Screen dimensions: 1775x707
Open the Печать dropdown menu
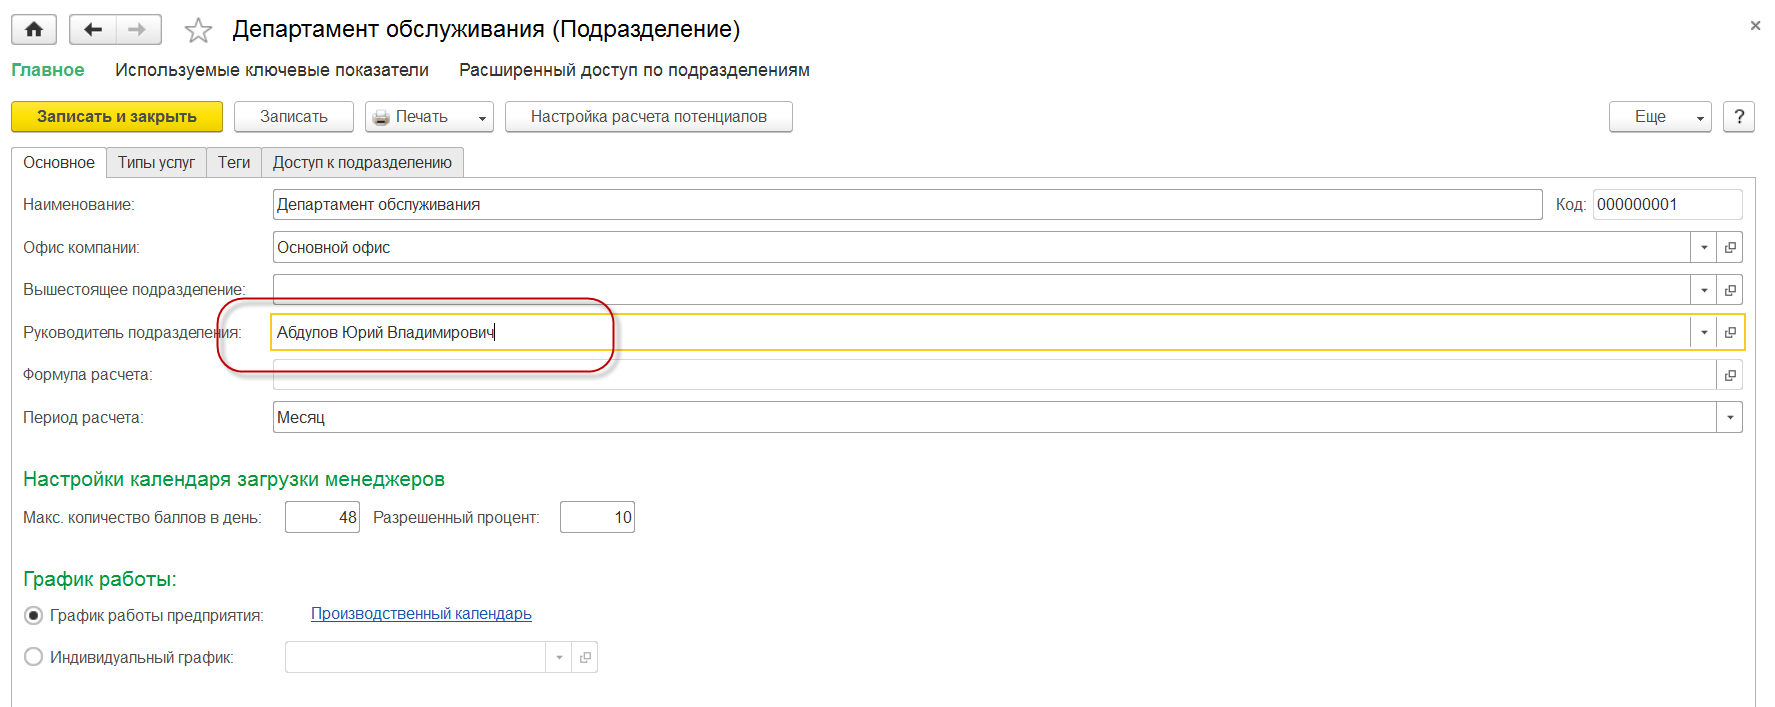[x=430, y=117]
